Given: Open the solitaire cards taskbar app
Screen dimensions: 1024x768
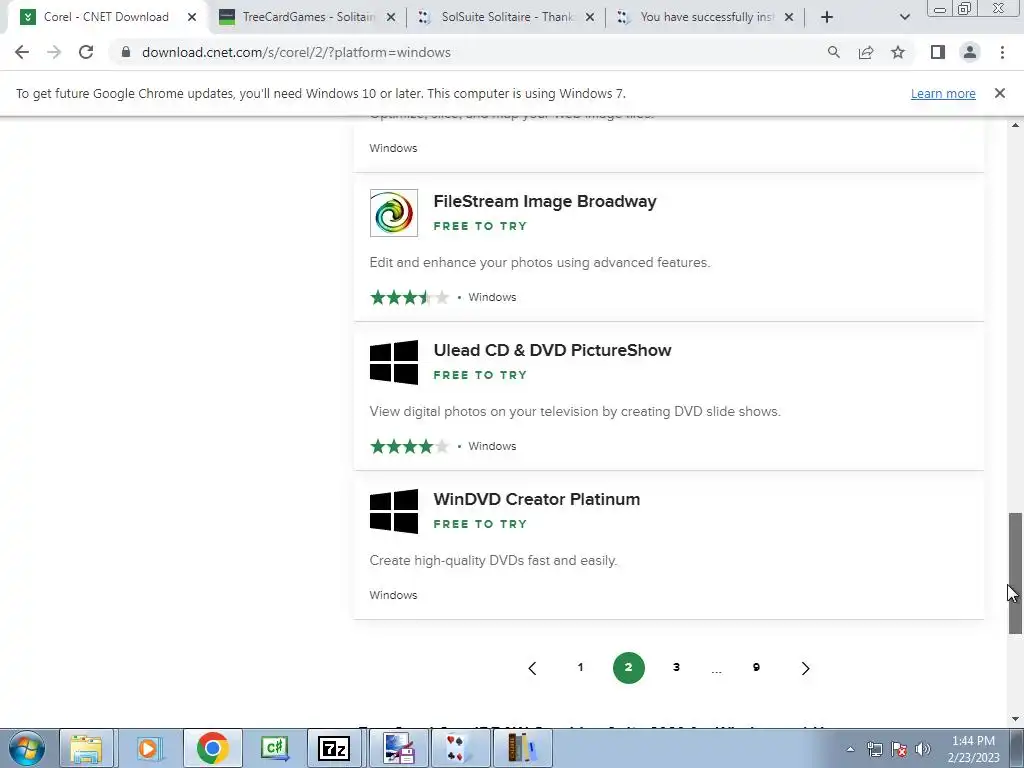Looking at the screenshot, I should coord(460,748).
